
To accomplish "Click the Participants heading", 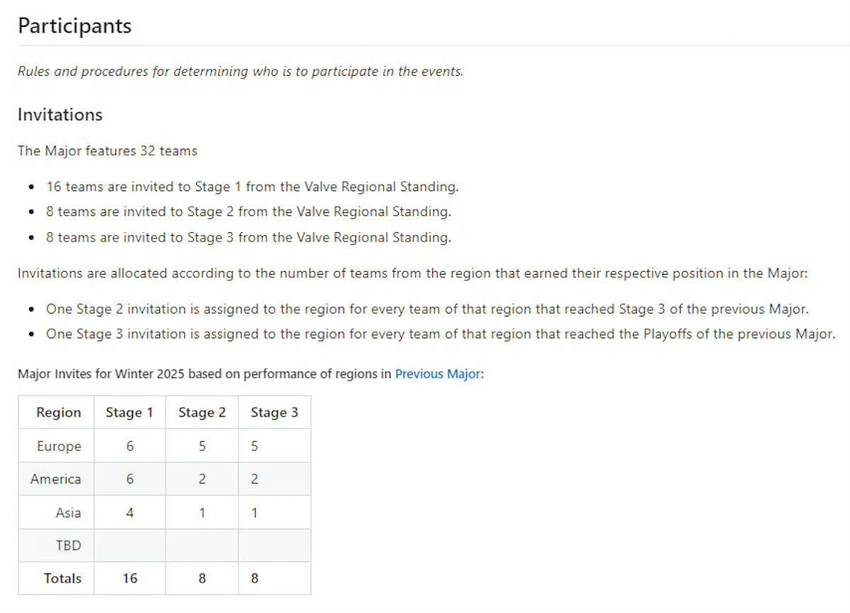I will pos(75,26).
